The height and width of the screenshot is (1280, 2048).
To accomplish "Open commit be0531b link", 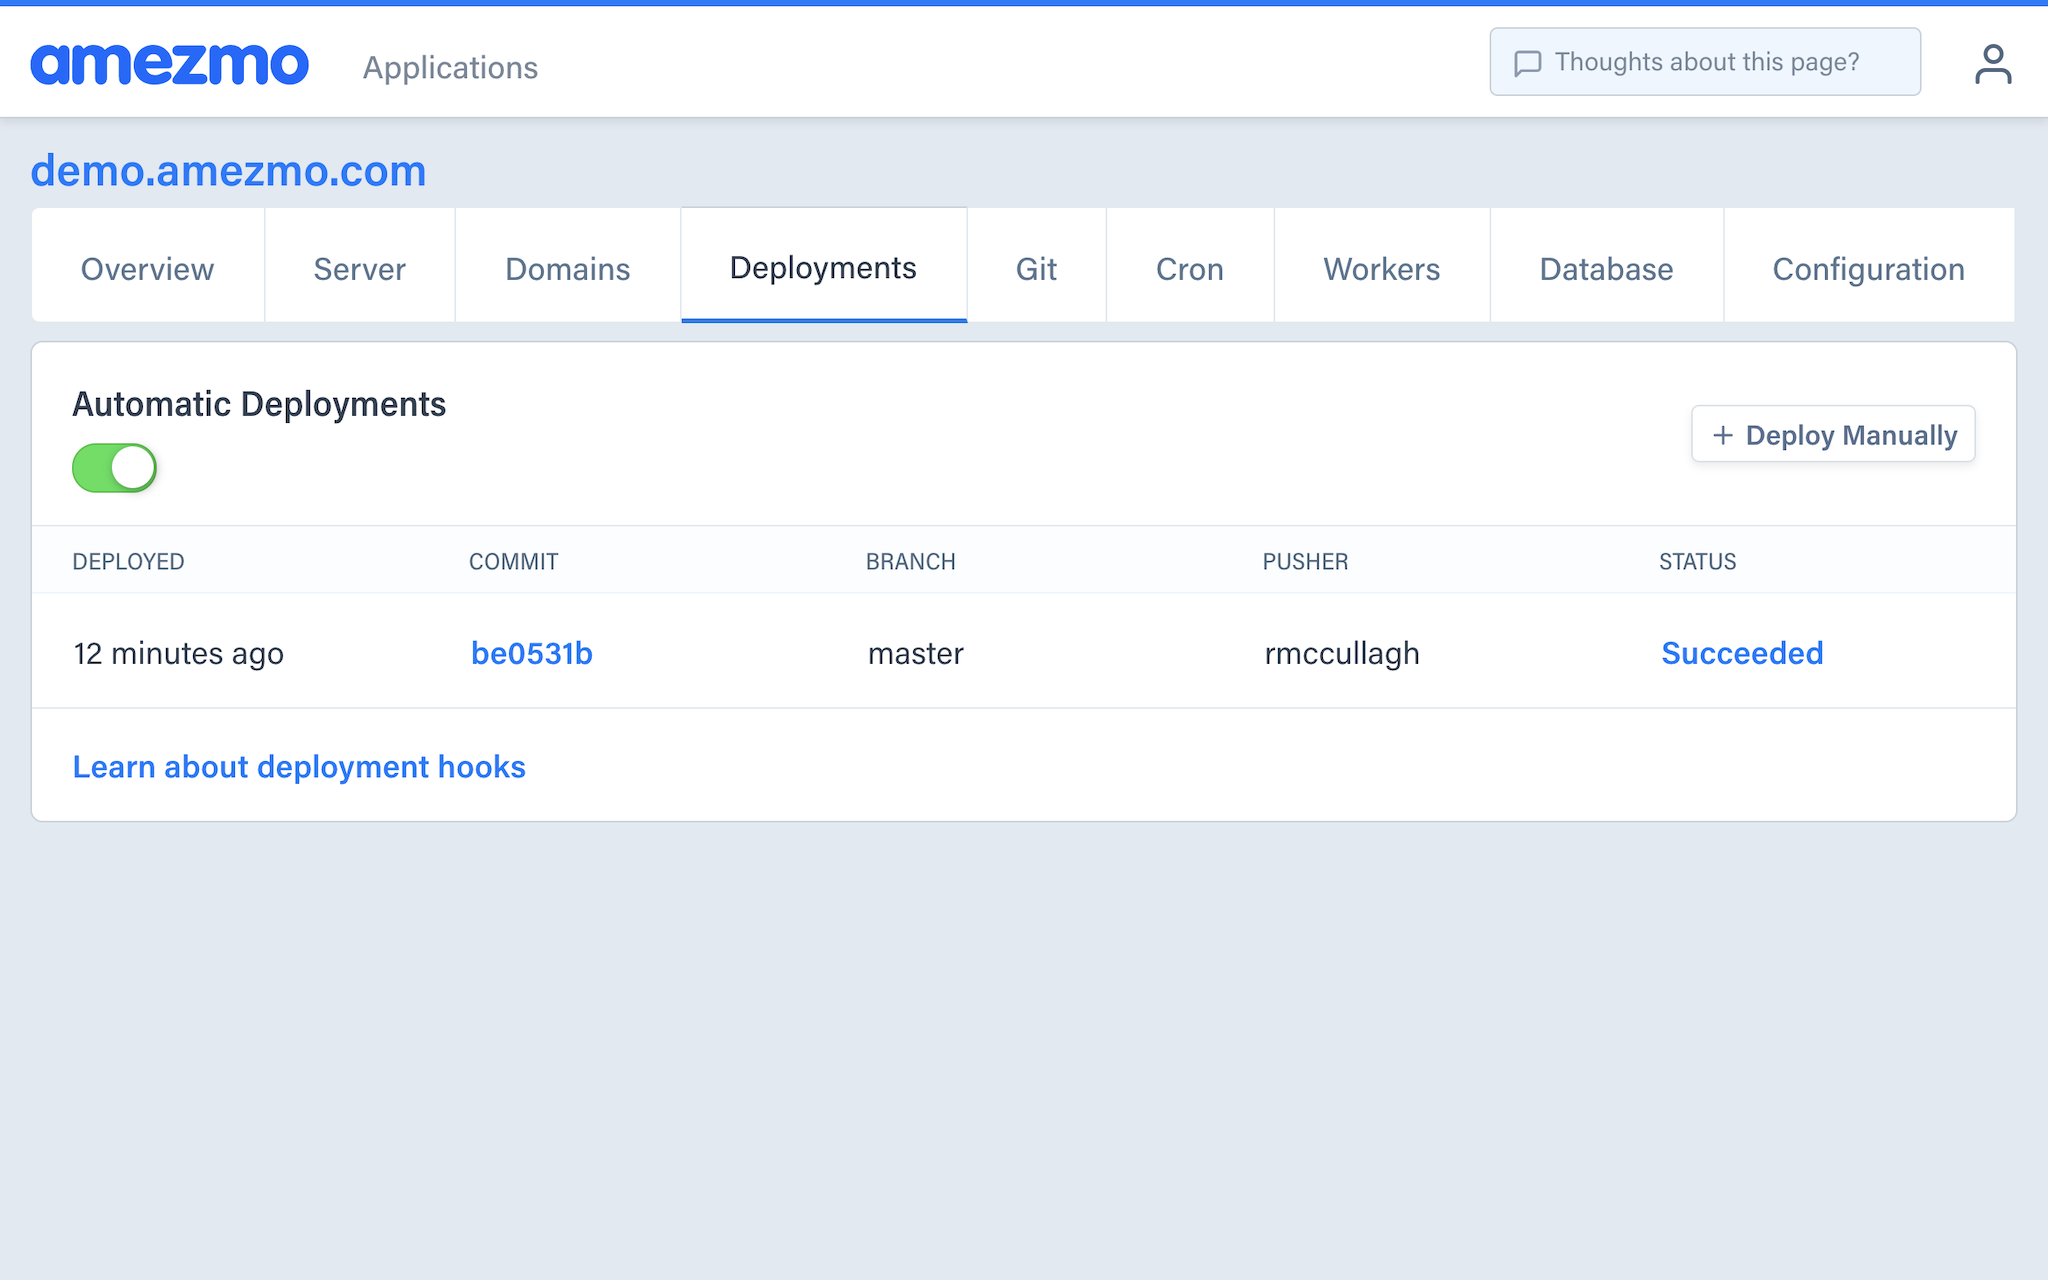I will 532,653.
